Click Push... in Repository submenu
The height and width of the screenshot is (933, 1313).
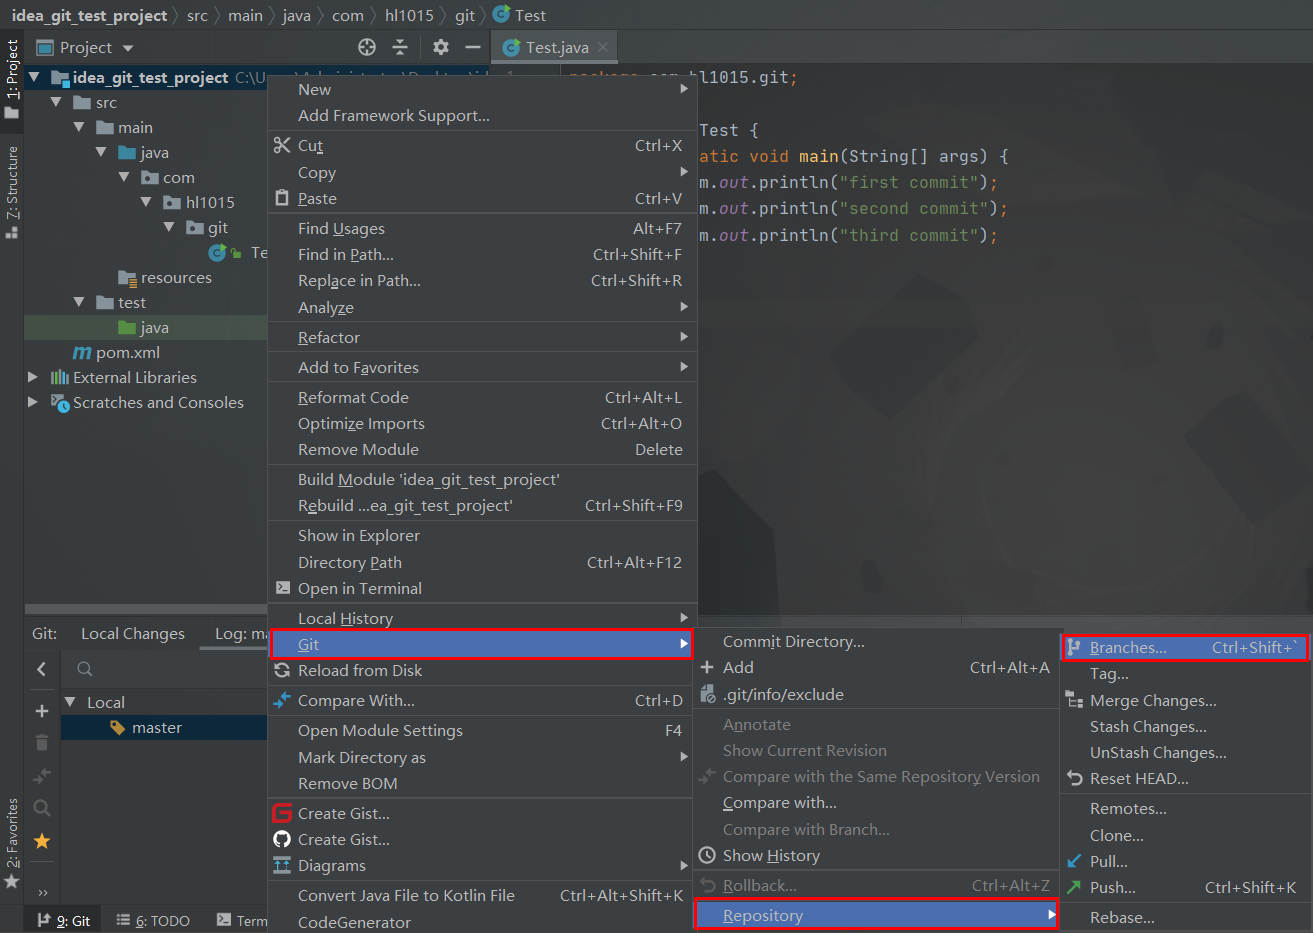[x=1112, y=888]
